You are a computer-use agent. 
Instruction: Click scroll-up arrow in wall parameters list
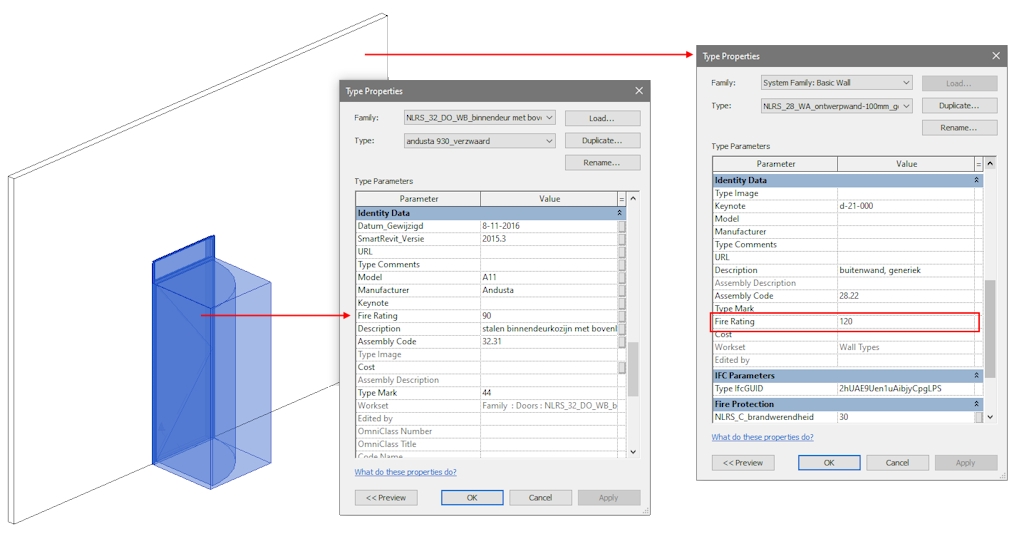[x=990, y=164]
